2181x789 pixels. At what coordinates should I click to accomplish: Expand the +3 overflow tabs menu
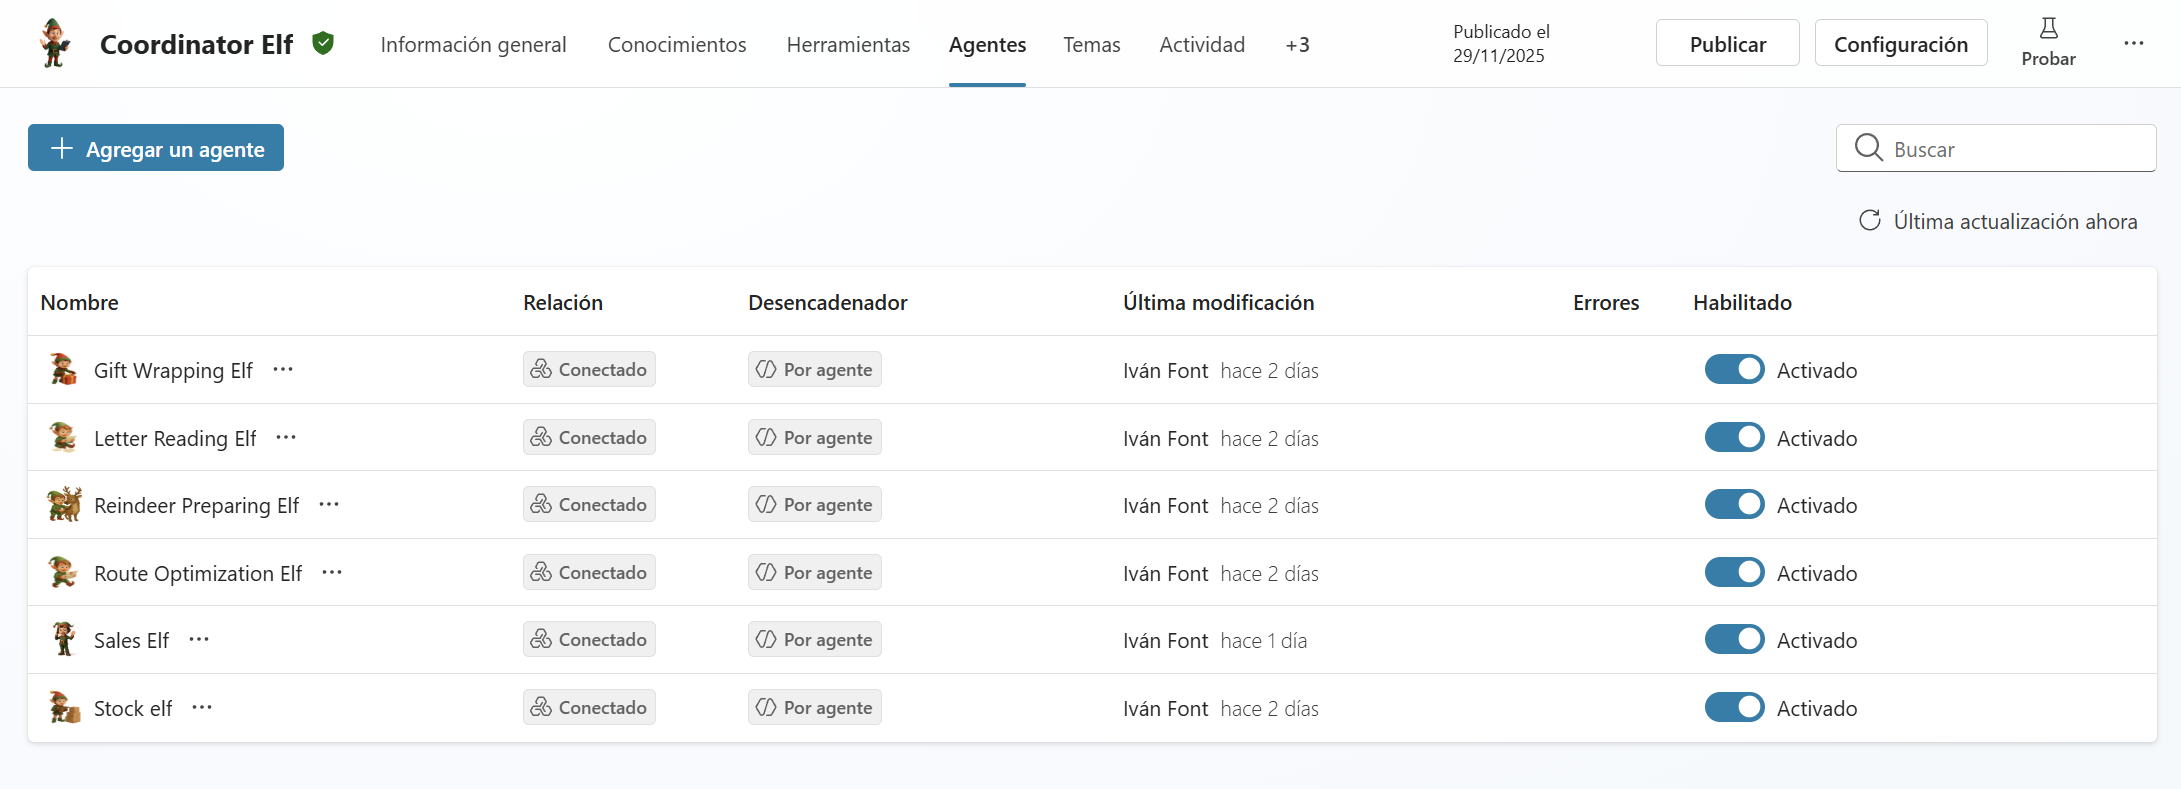point(1297,45)
